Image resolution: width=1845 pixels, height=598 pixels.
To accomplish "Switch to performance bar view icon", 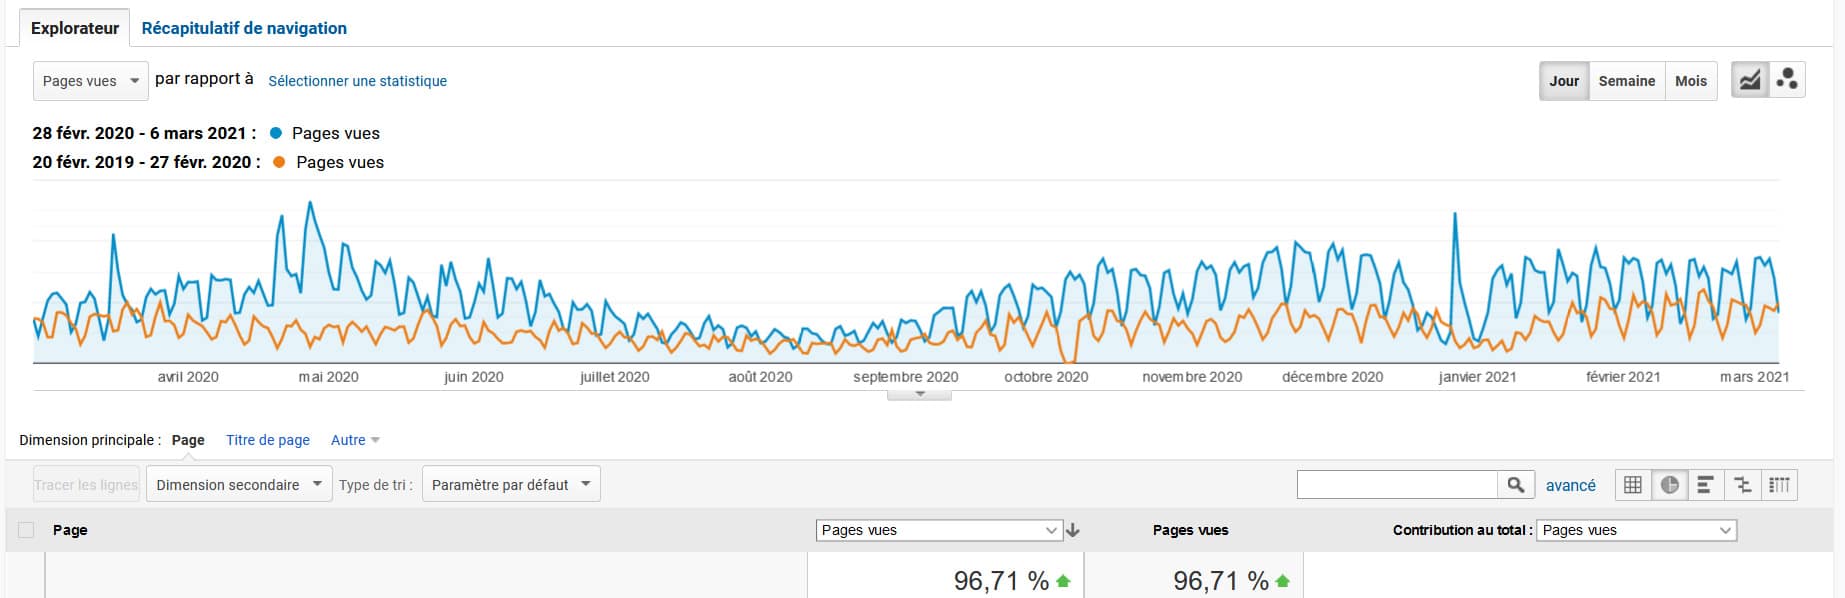I will 1706,485.
